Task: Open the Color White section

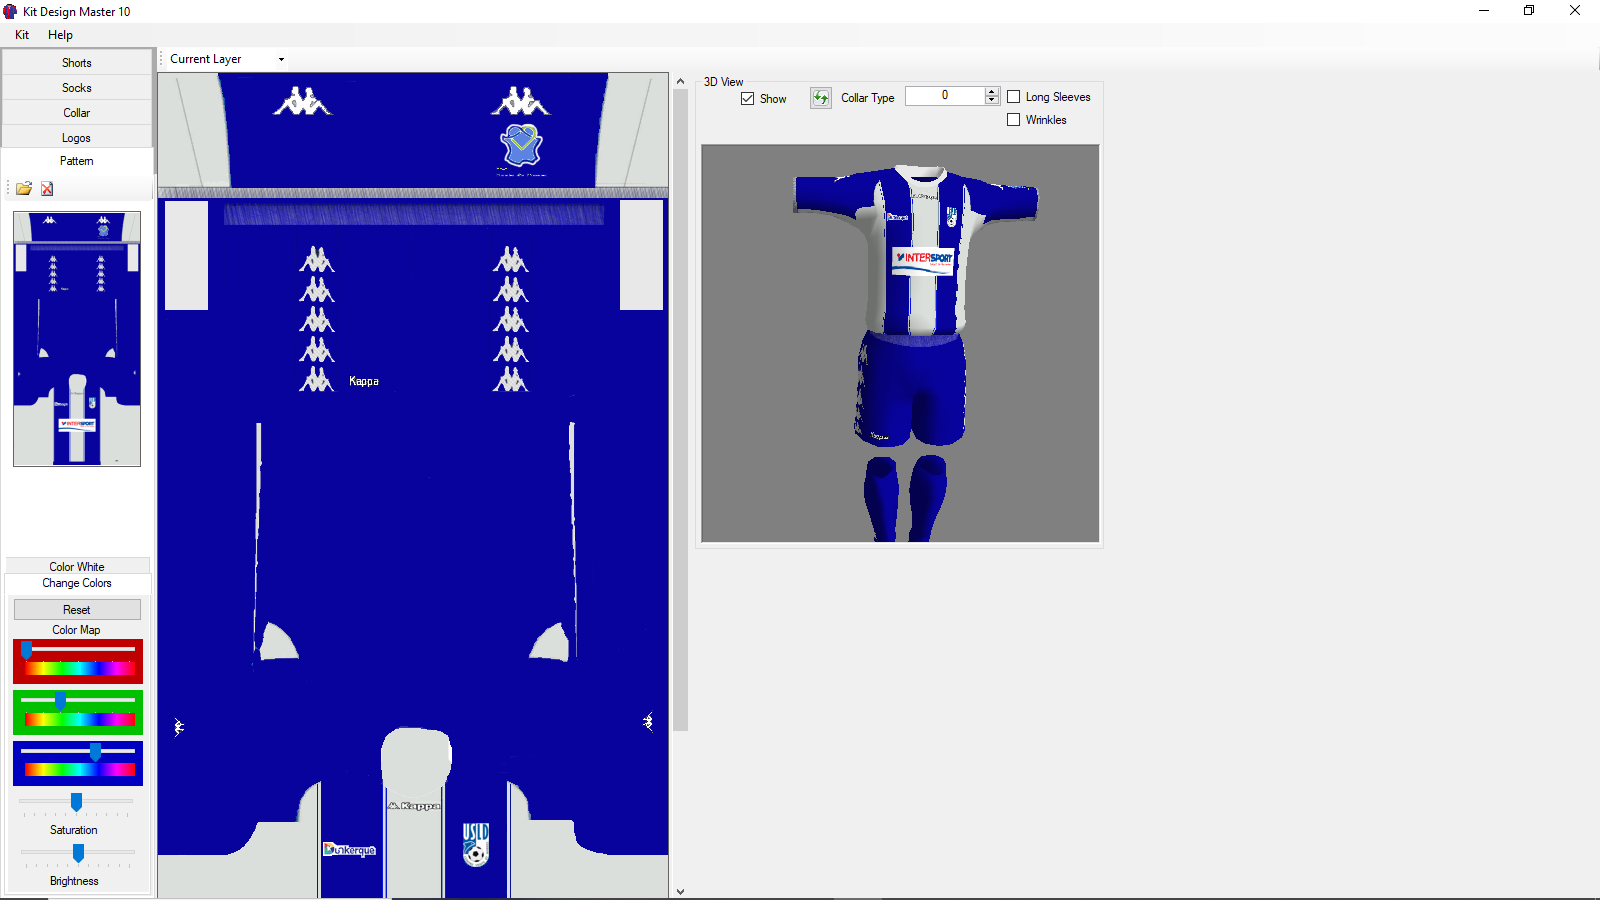Action: (x=77, y=566)
